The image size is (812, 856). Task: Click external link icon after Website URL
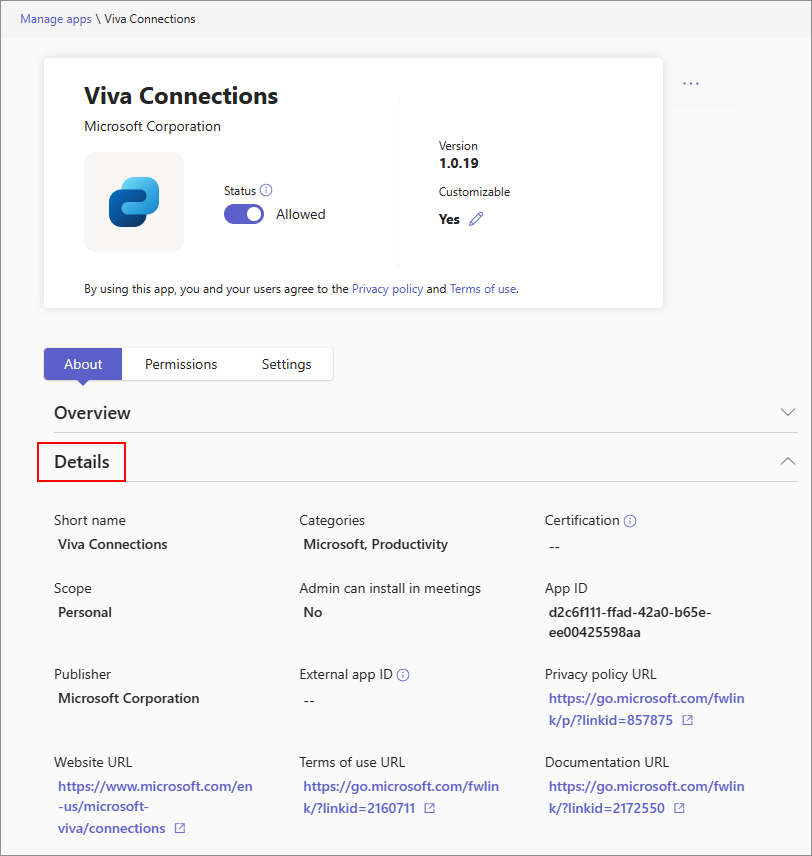[180, 829]
